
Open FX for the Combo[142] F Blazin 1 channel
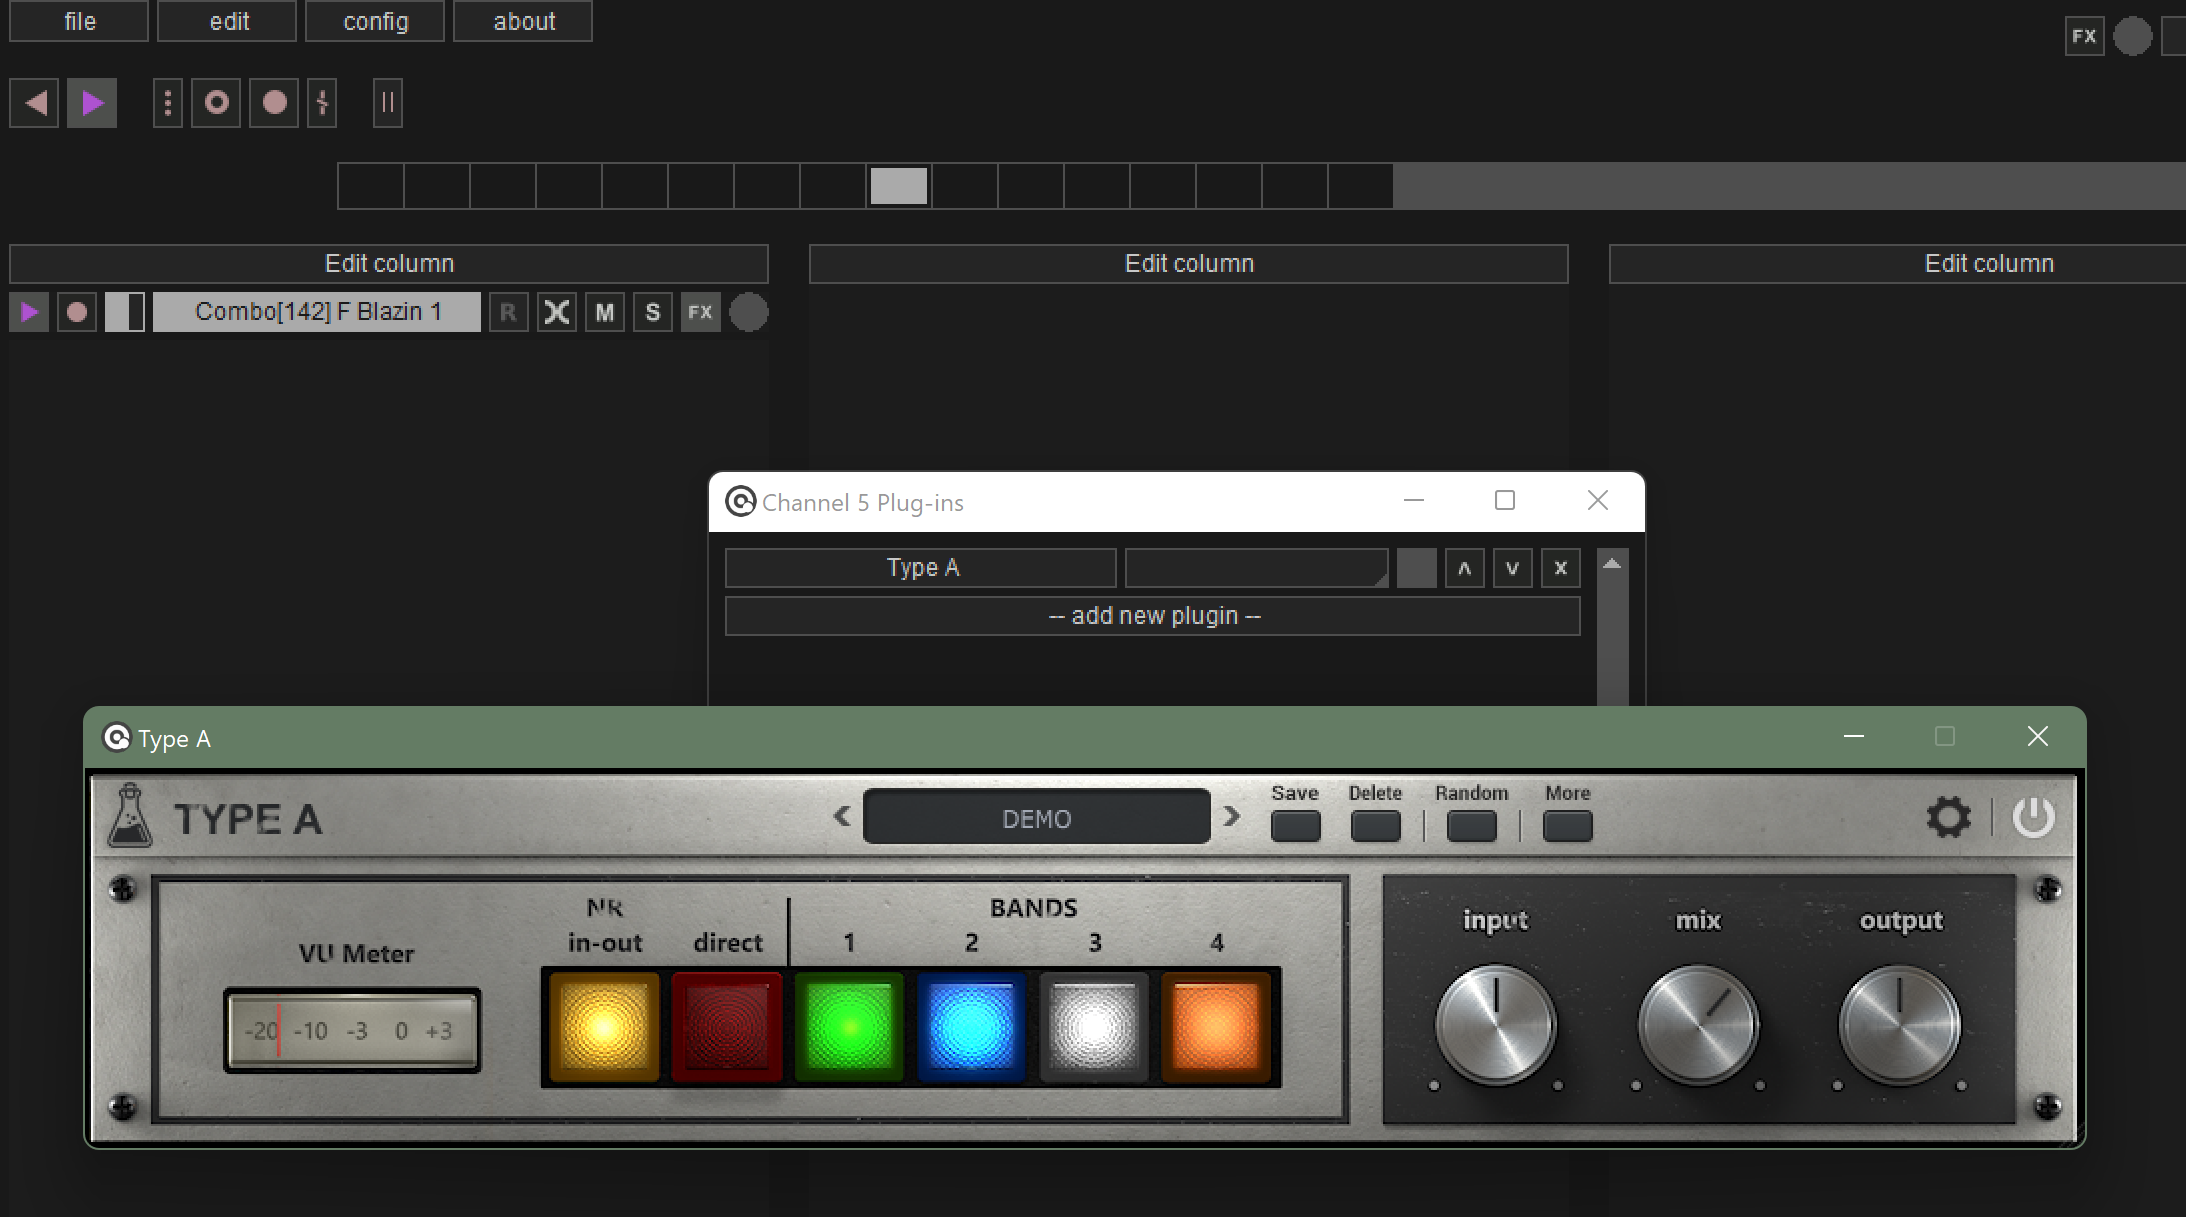point(700,312)
